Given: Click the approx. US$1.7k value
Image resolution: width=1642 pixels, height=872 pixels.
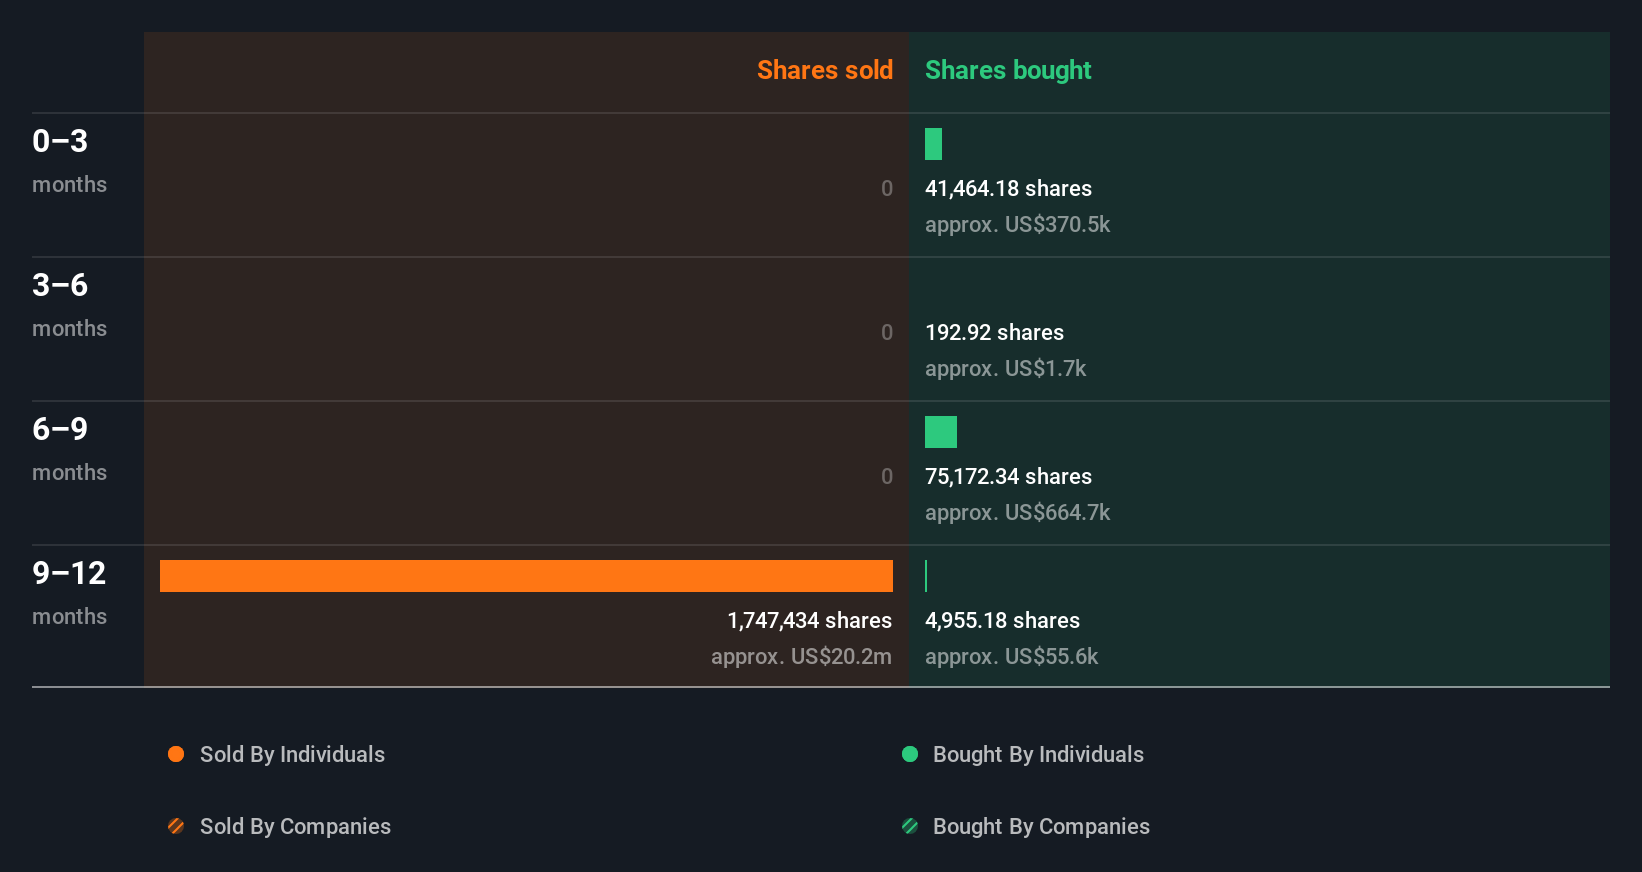Looking at the screenshot, I should point(1005,369).
